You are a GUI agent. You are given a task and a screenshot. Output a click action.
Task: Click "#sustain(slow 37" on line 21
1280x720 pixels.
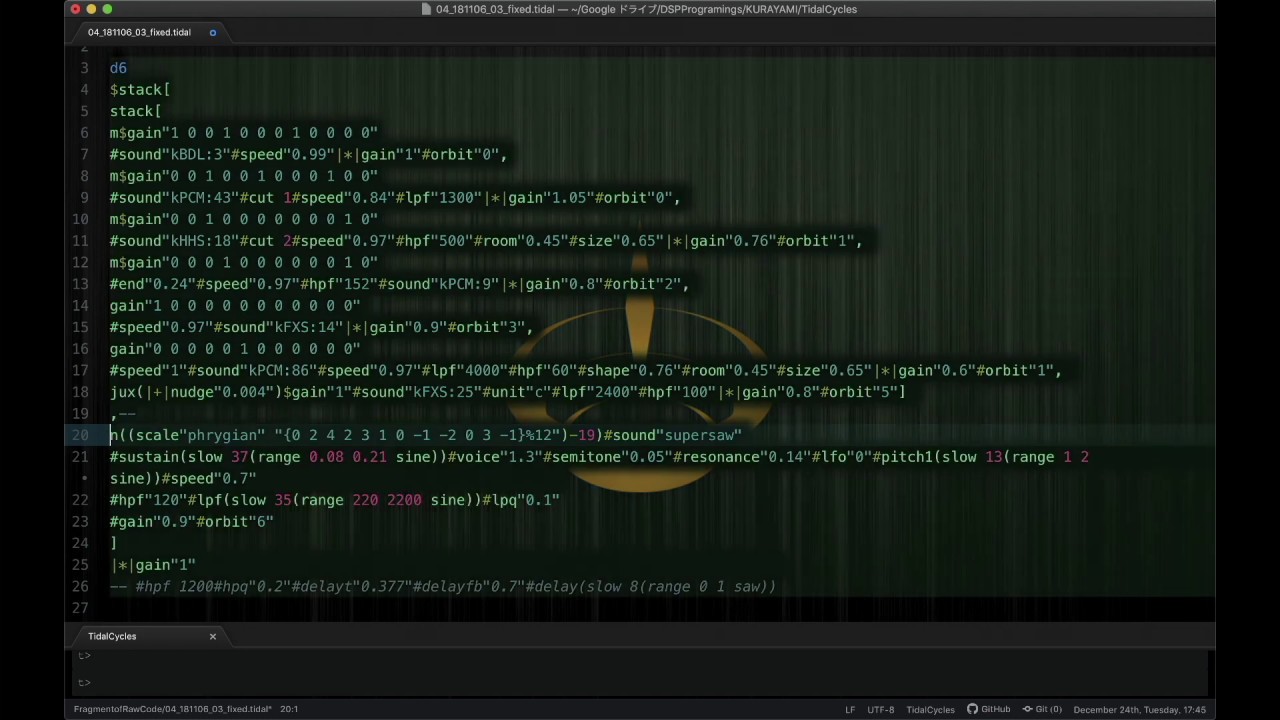click(178, 457)
